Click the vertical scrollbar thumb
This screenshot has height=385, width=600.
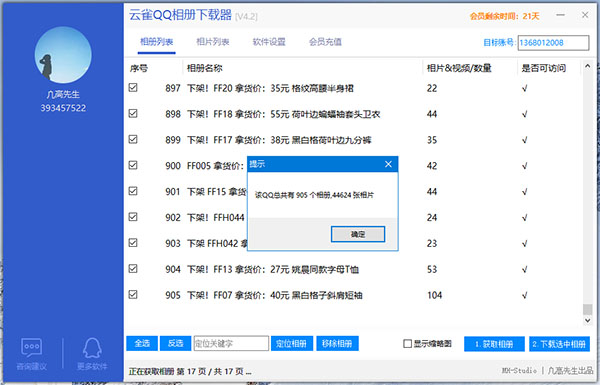click(x=587, y=309)
